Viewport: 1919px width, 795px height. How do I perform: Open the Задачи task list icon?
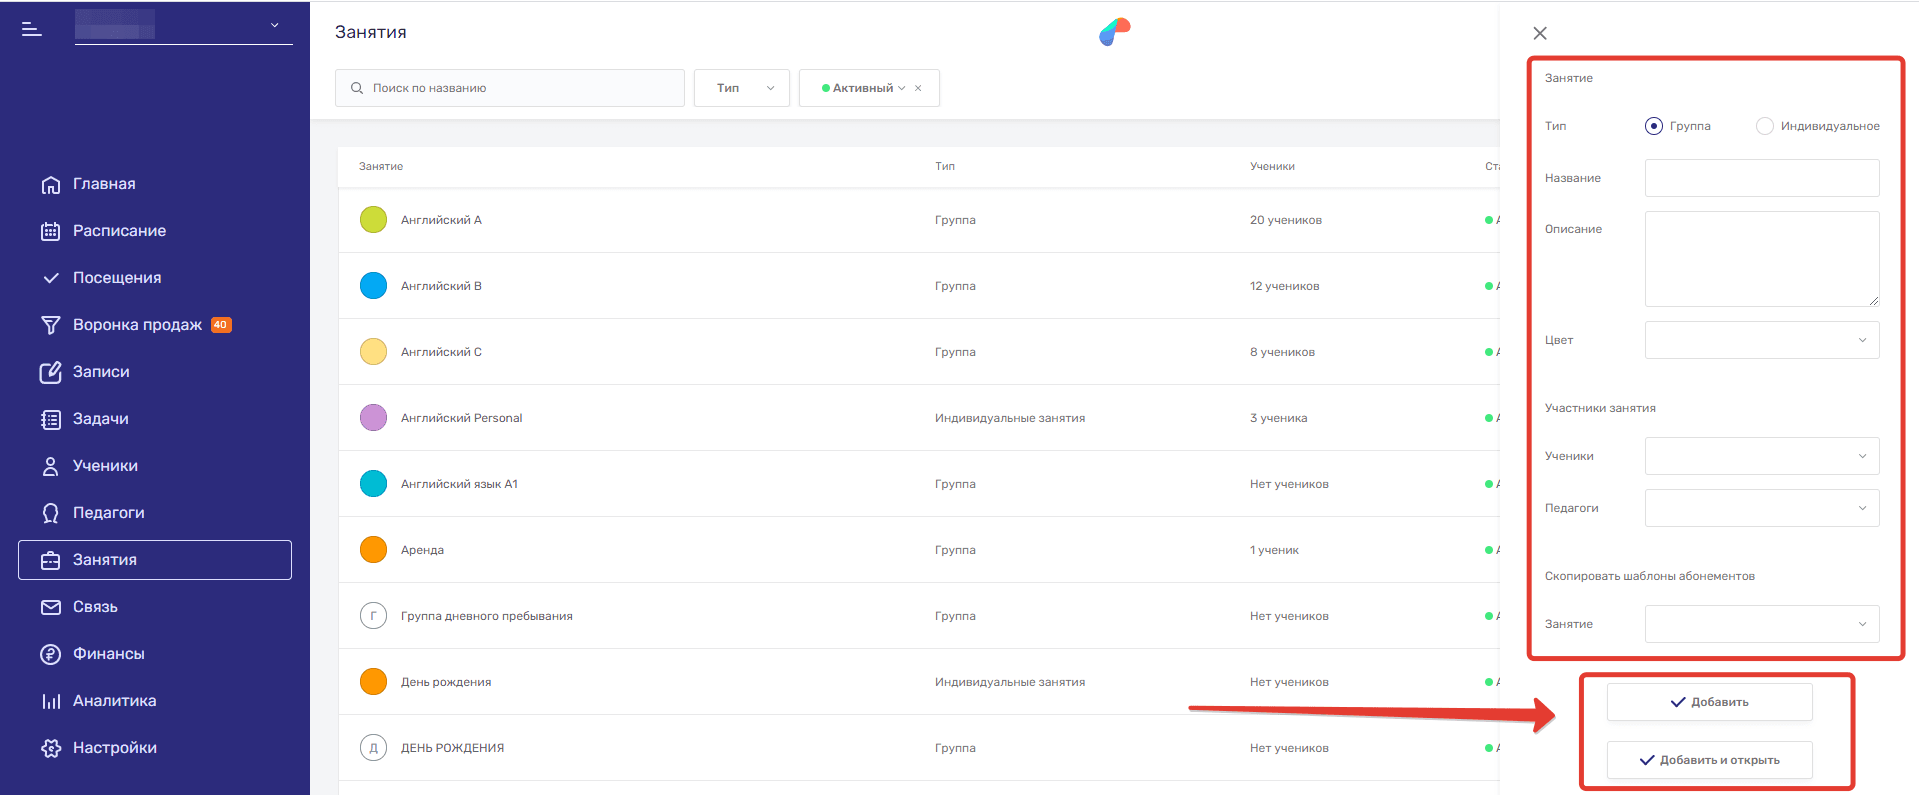pyautogui.click(x=51, y=419)
